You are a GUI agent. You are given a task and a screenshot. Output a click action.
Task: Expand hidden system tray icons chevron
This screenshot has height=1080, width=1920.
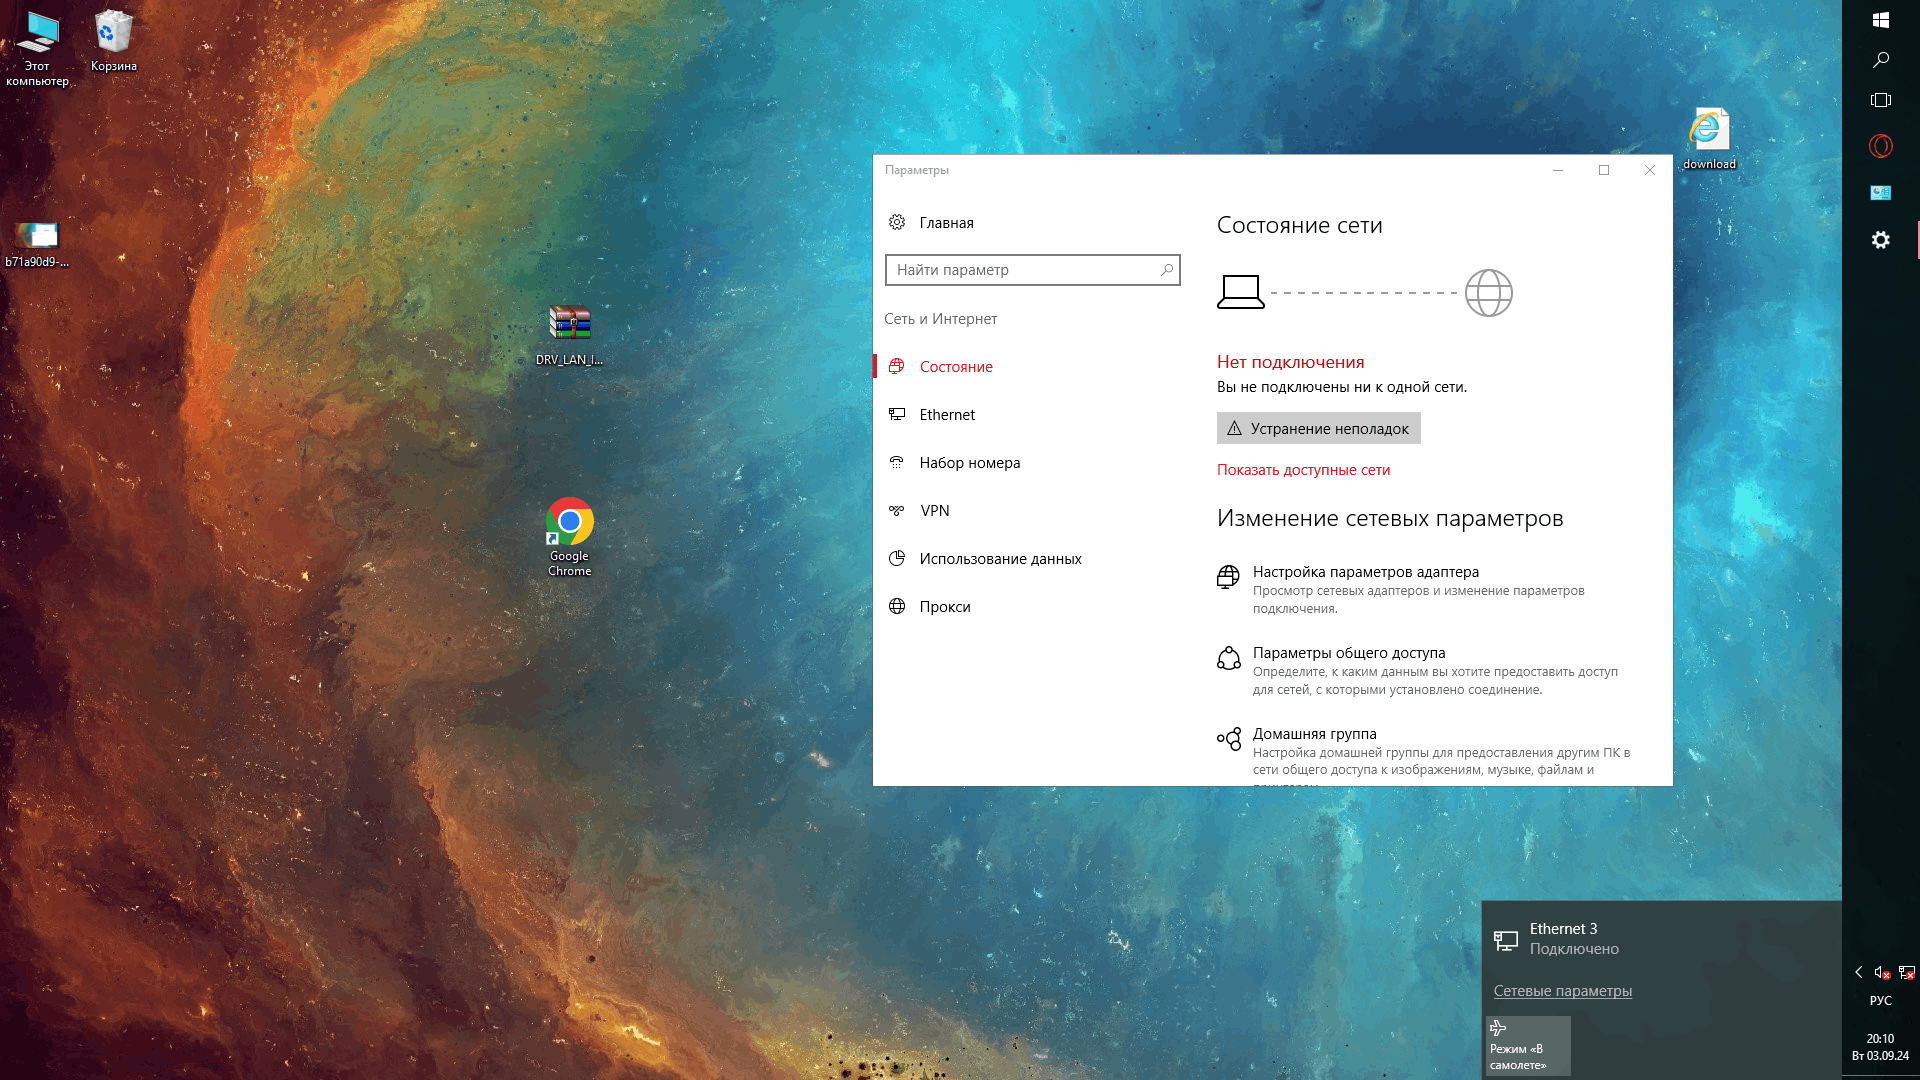click(x=1858, y=972)
